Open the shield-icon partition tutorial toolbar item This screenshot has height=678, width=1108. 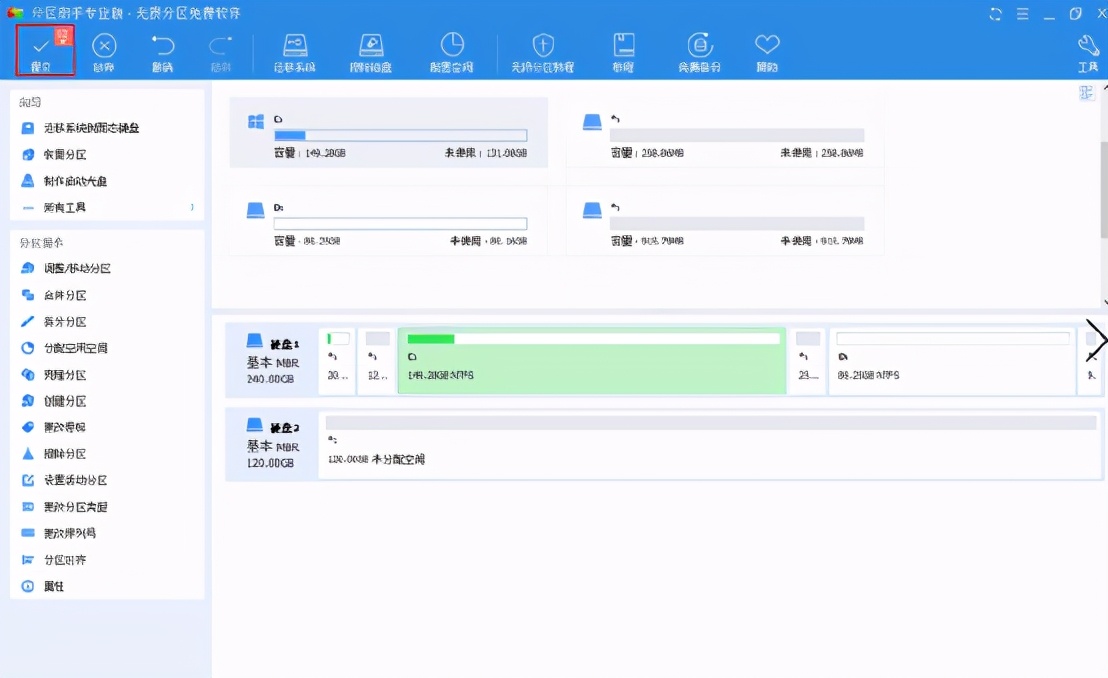[x=543, y=53]
